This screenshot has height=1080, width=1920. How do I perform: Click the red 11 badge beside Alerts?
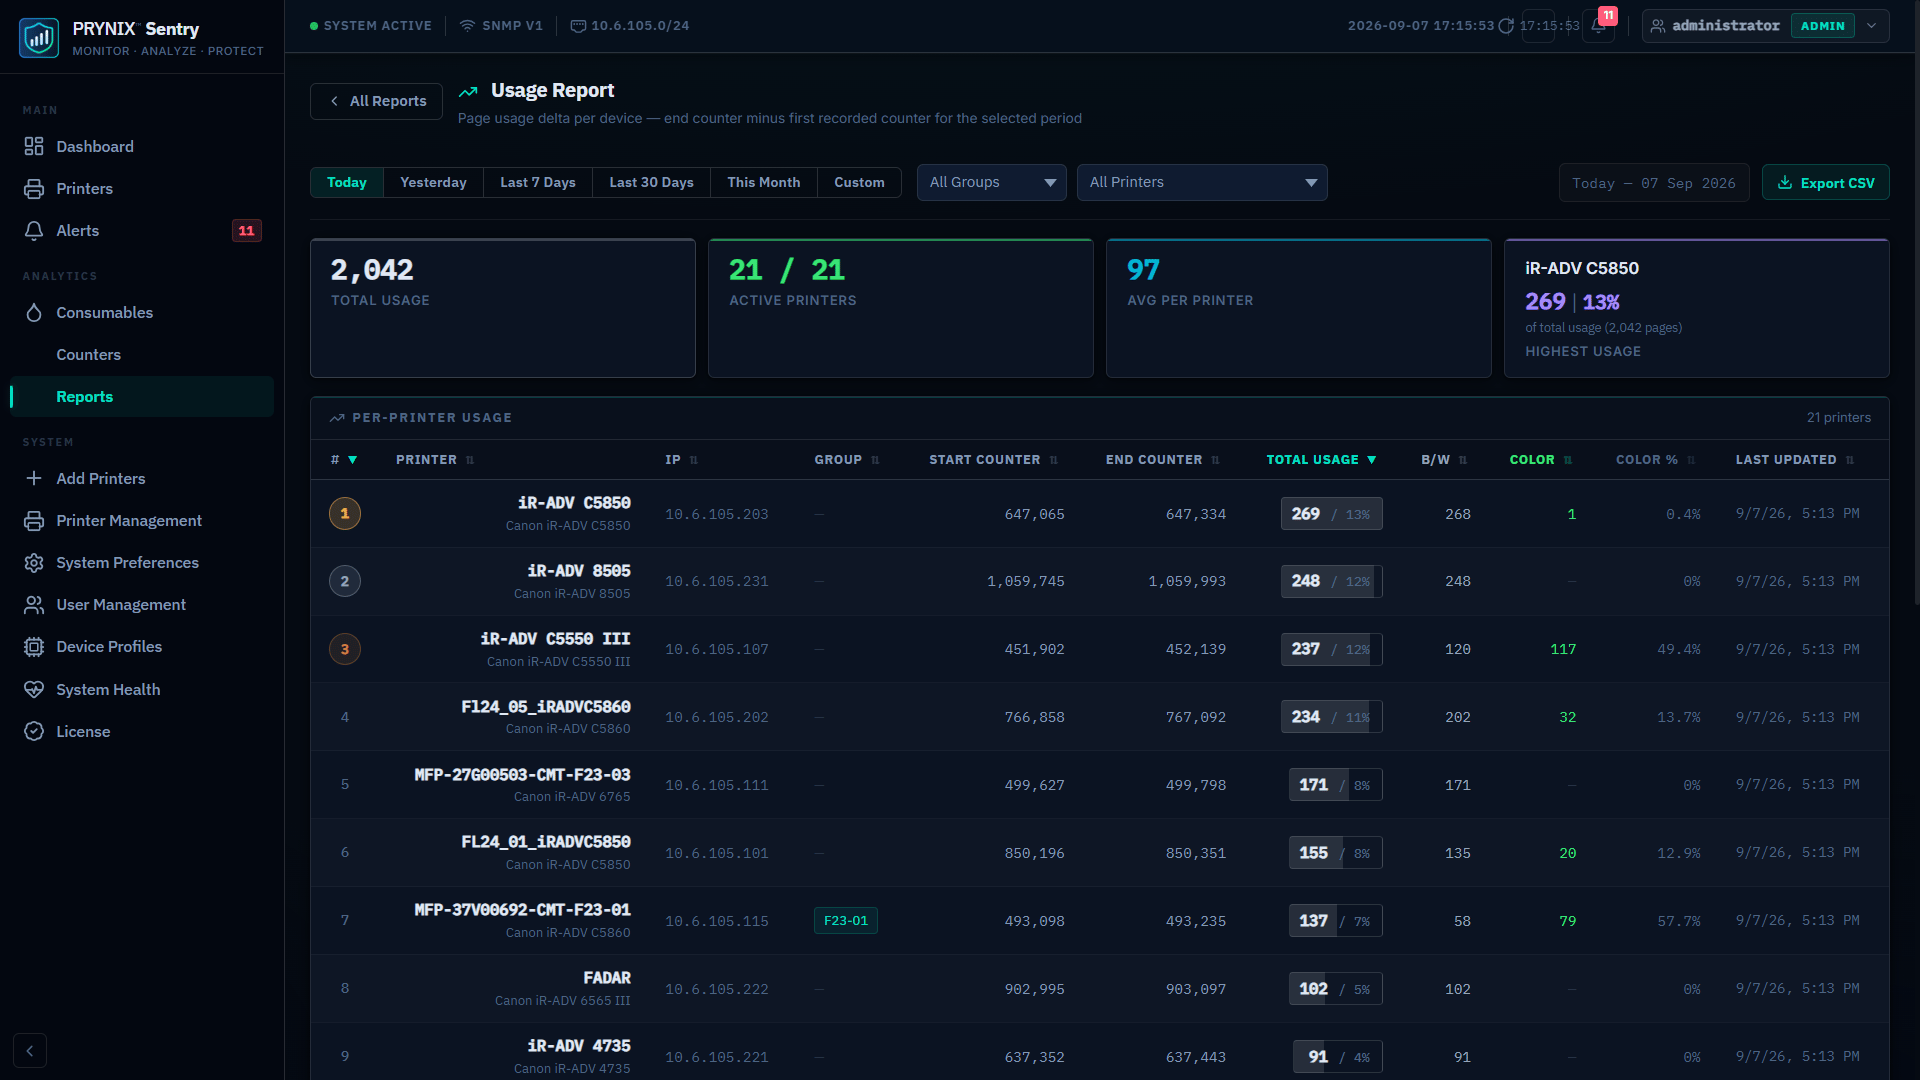point(246,231)
